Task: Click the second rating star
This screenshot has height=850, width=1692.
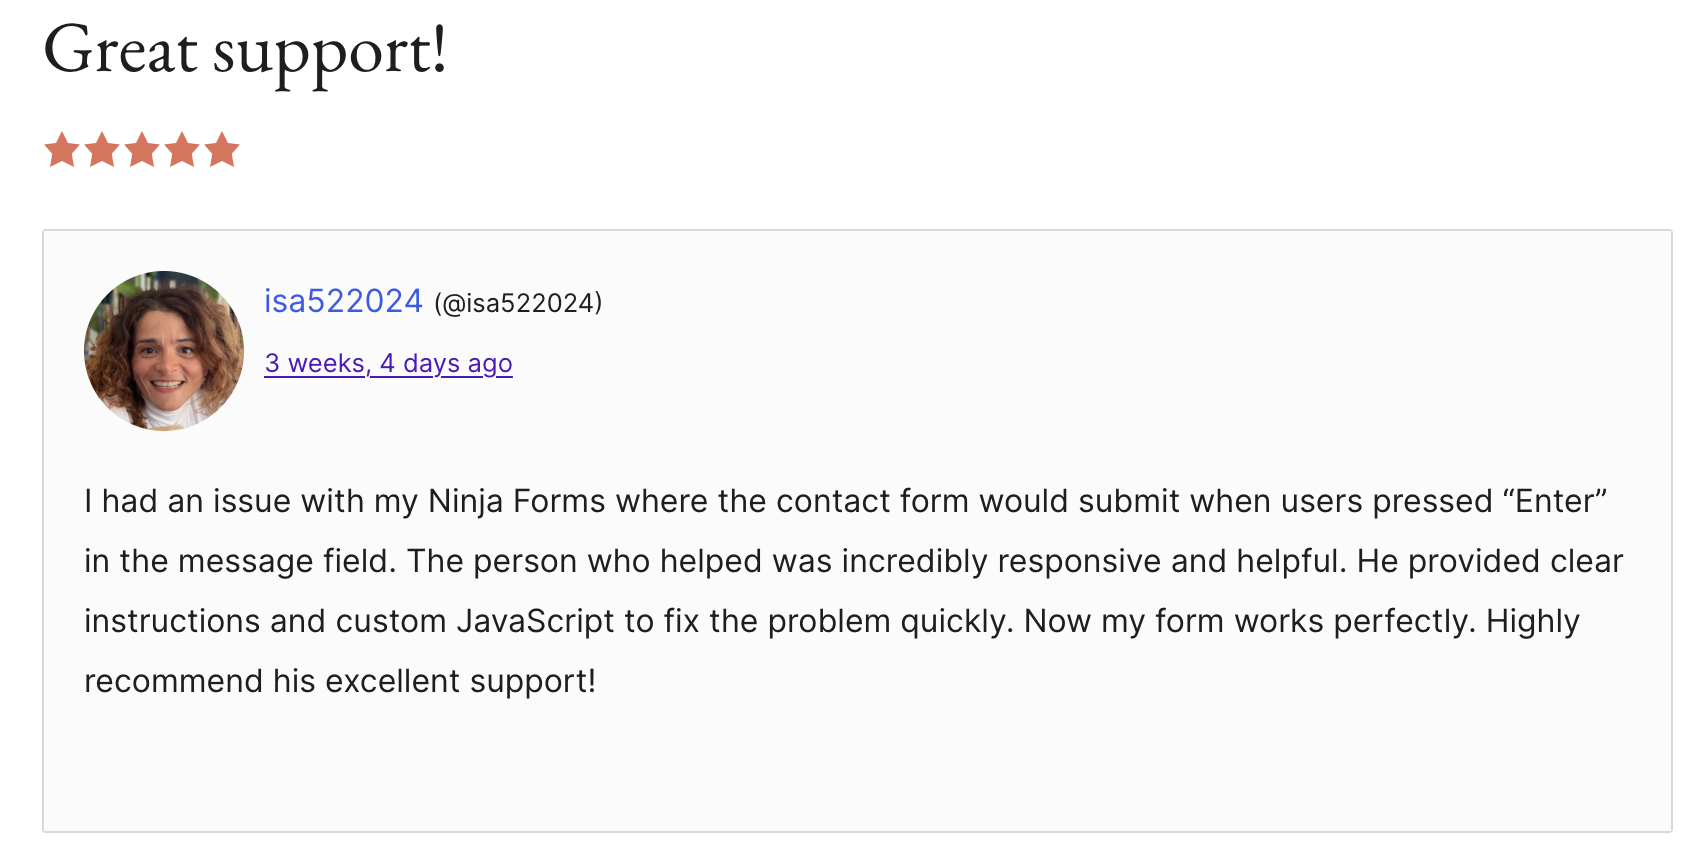Action: click(x=102, y=150)
